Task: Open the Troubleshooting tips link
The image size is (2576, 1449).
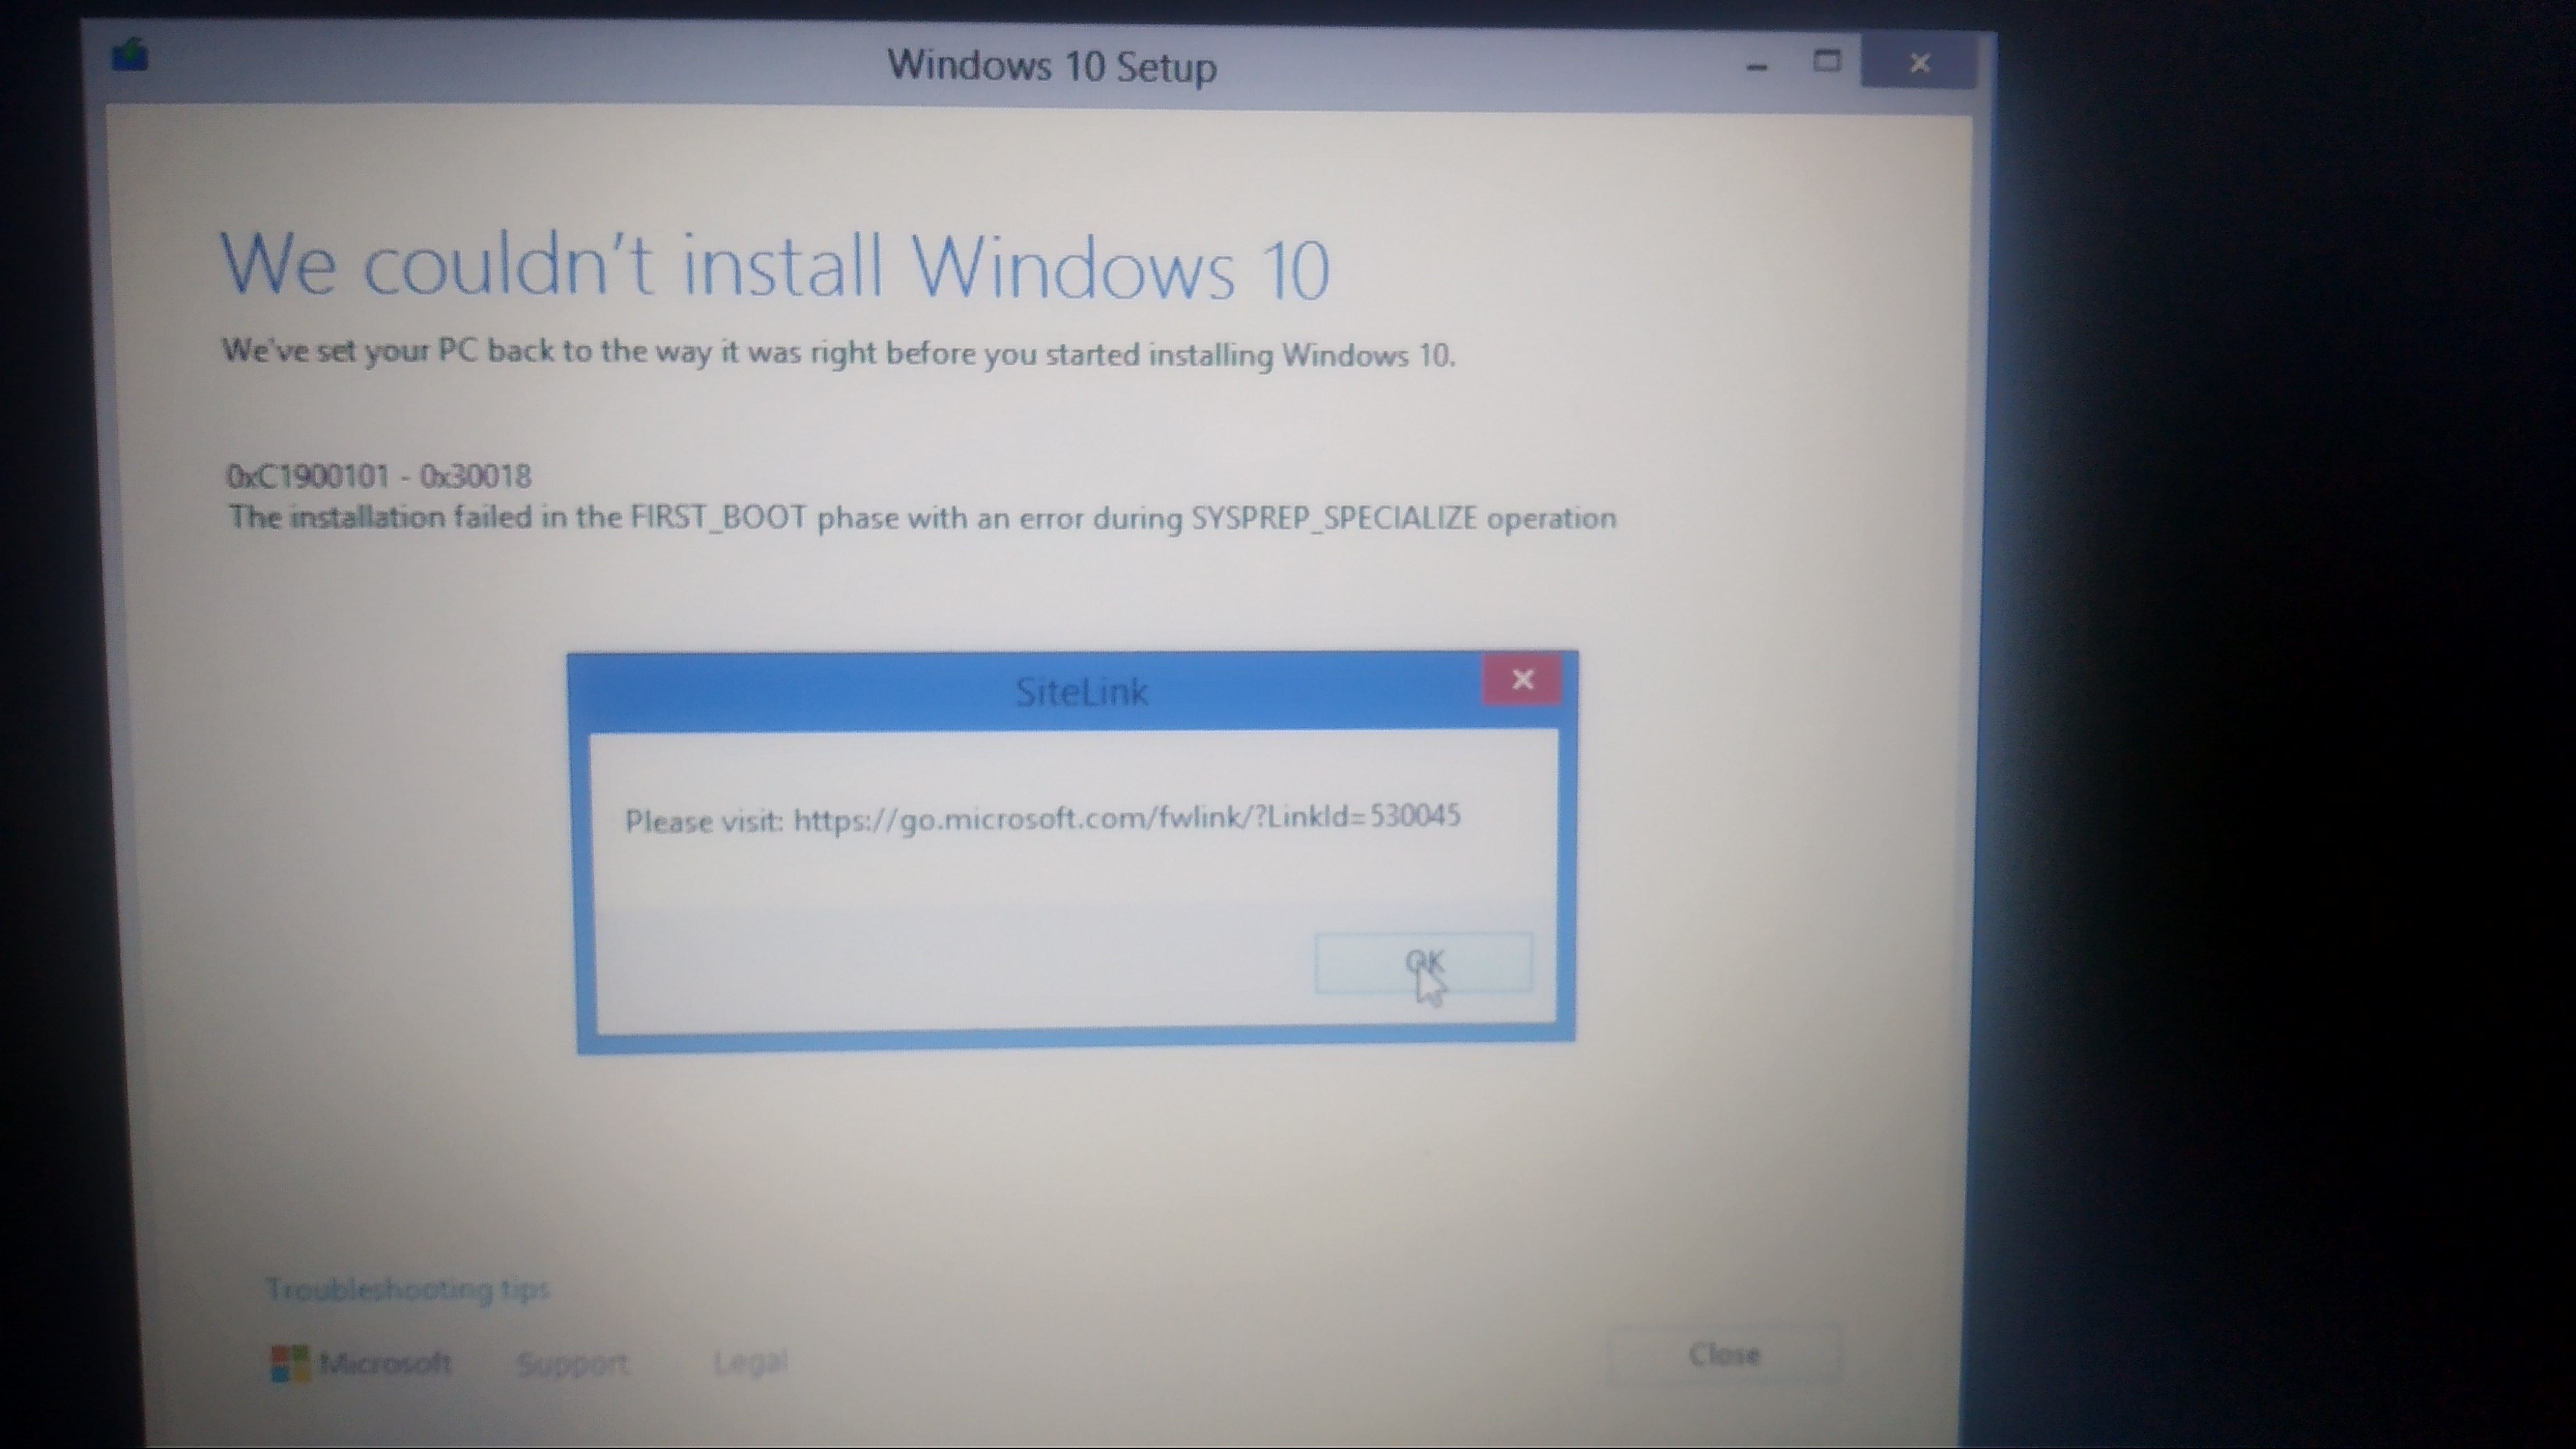Action: click(407, 1289)
